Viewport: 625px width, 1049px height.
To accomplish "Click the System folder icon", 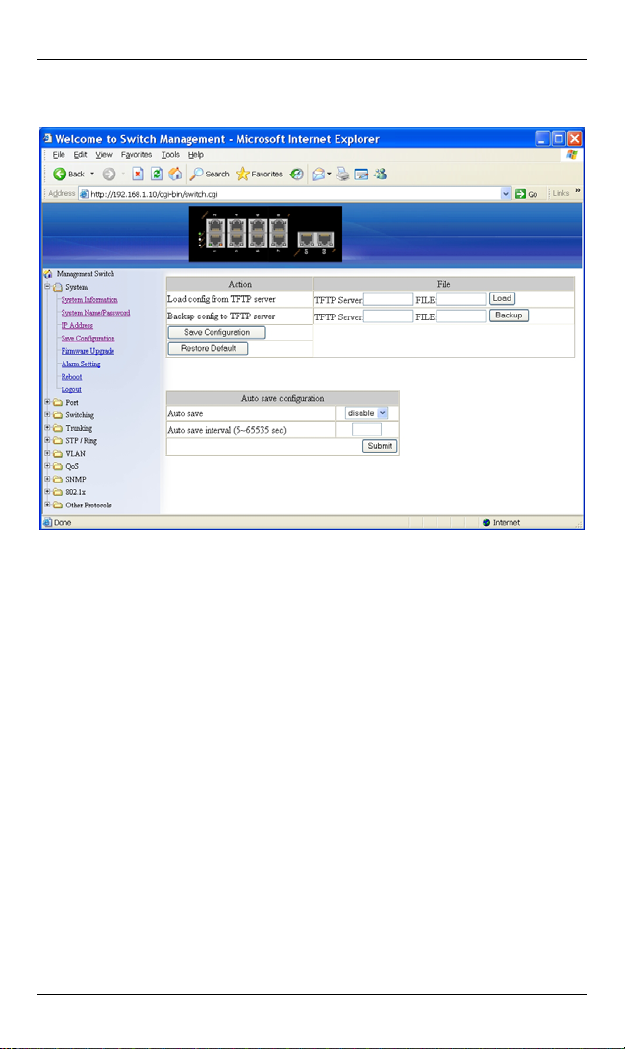I will (58, 287).
